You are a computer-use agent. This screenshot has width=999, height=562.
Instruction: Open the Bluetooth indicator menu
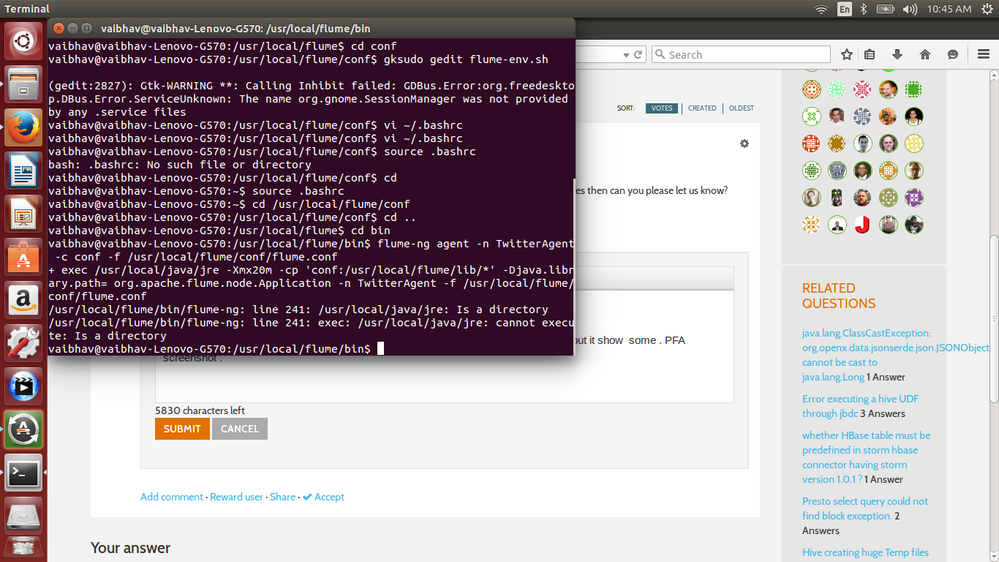(864, 9)
